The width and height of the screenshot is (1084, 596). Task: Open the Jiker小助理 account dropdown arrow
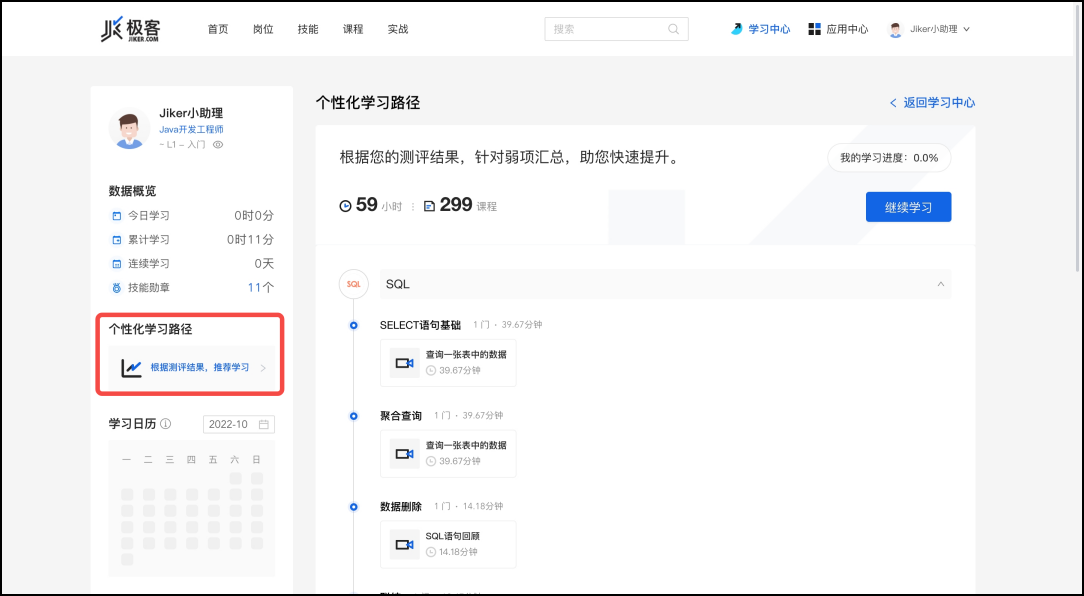[x=966, y=29]
